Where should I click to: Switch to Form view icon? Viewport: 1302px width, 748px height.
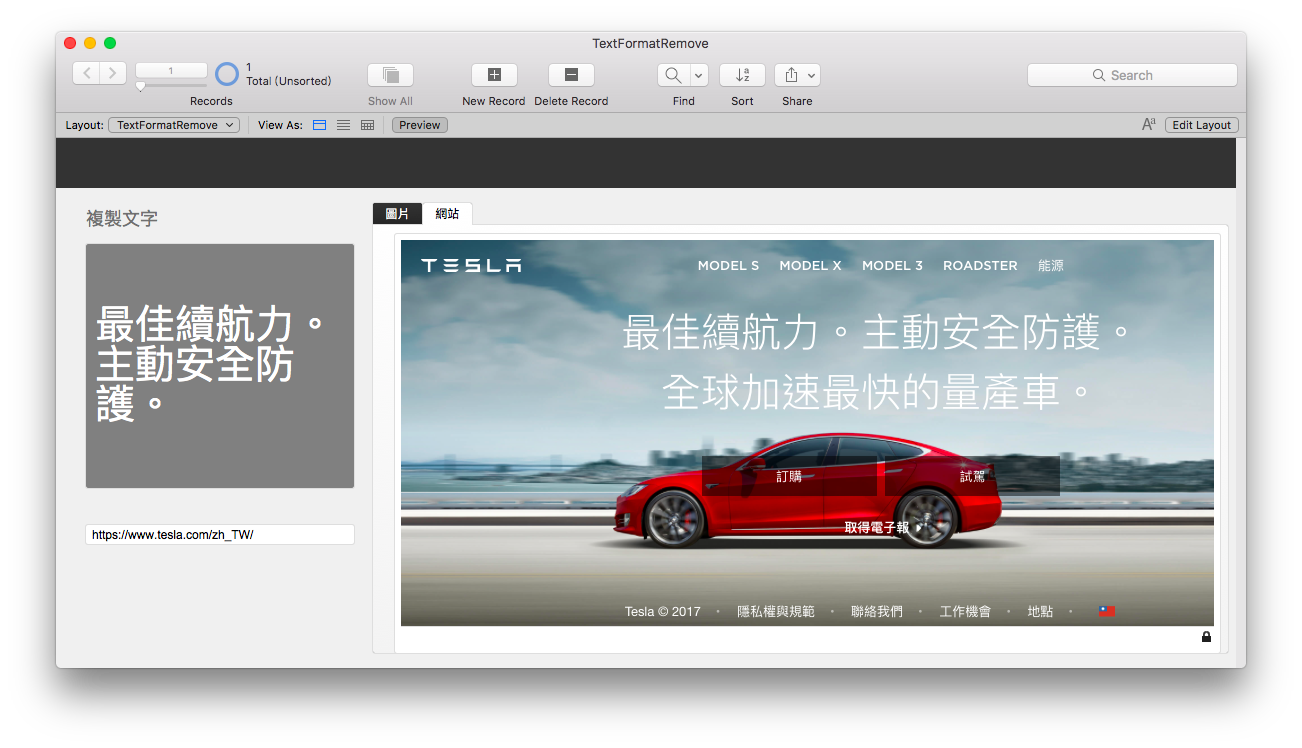[x=320, y=125]
